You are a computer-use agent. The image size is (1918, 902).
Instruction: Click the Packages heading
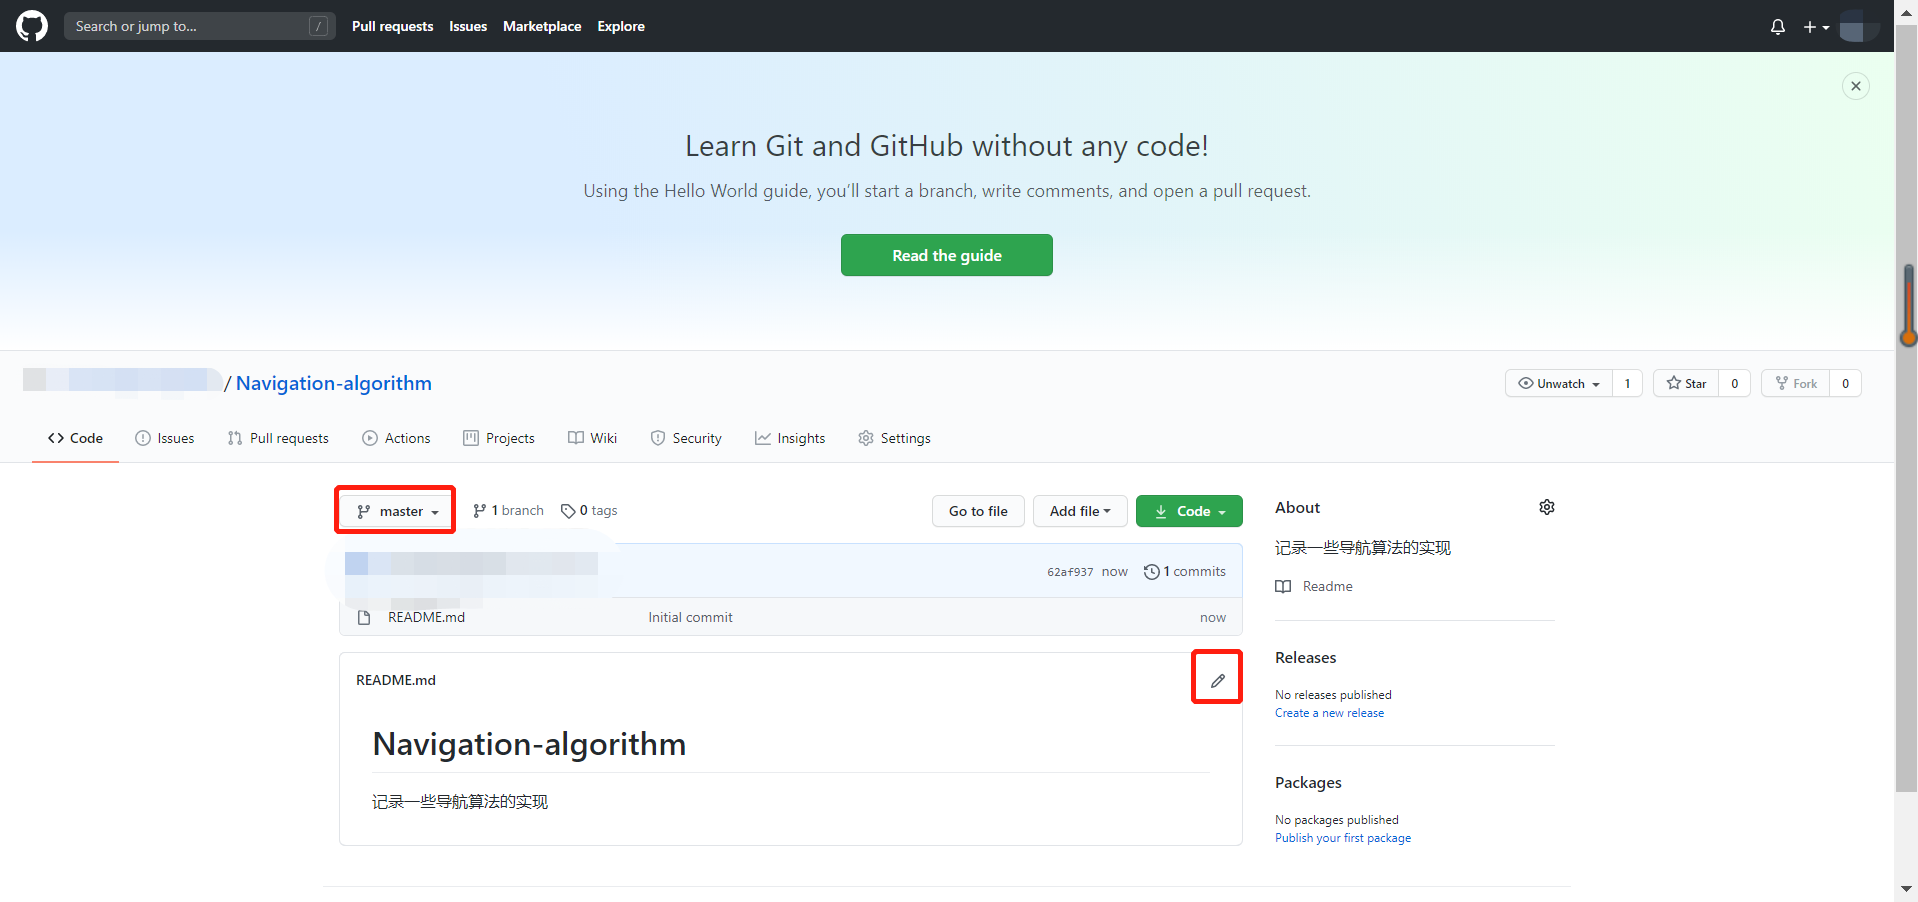click(1308, 782)
